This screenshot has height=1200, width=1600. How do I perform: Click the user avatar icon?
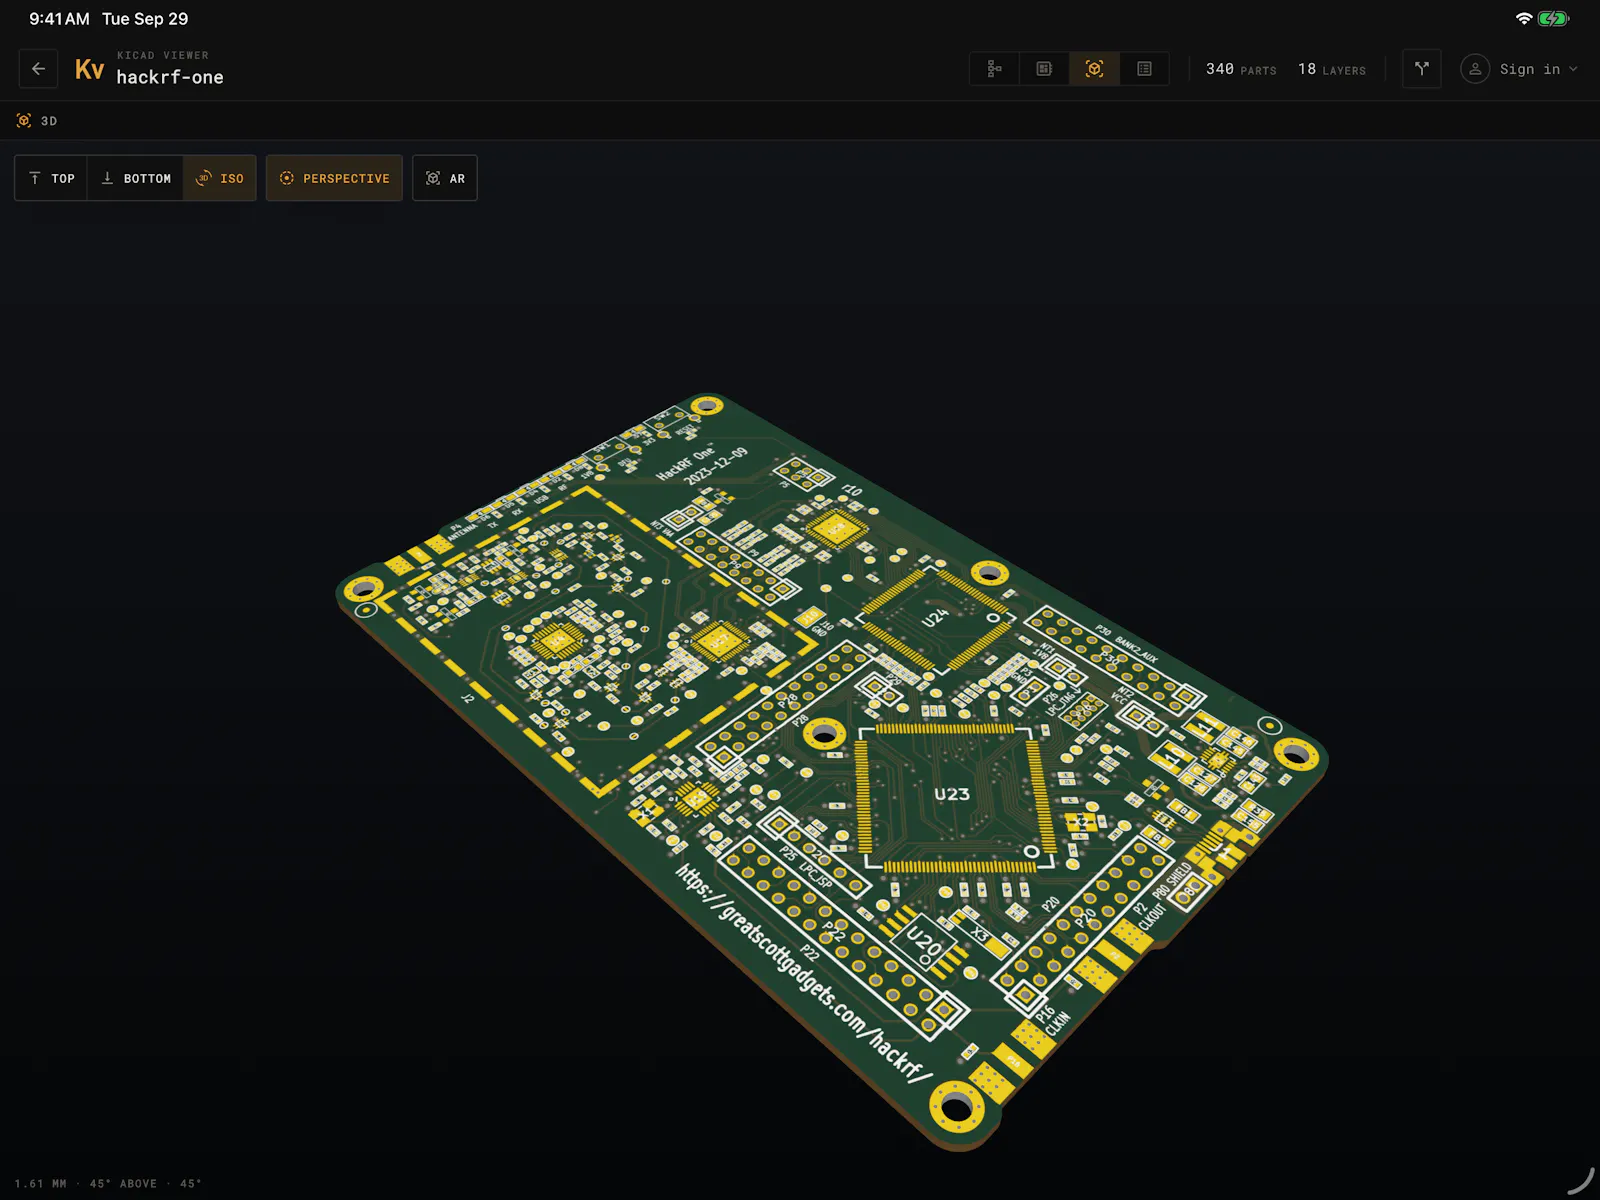click(1474, 69)
